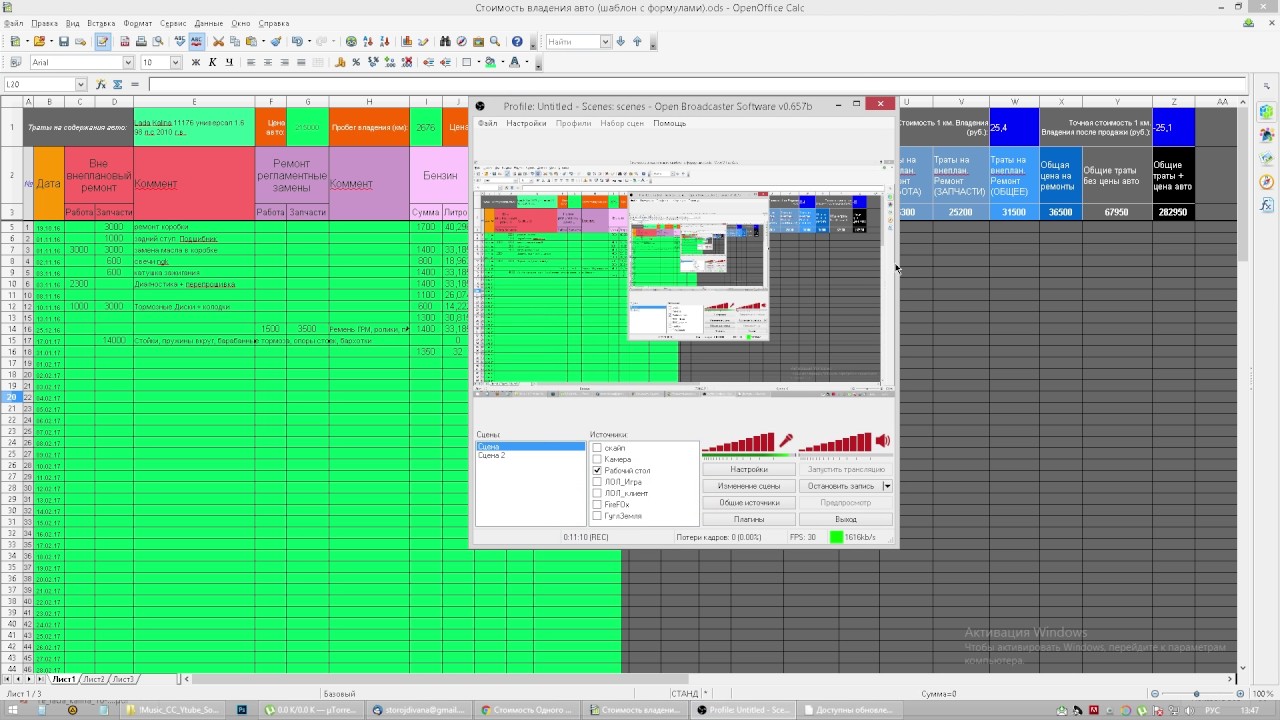Viewport: 1280px width, 720px height.
Task: Open the Формат menu in Calc
Action: point(138,23)
